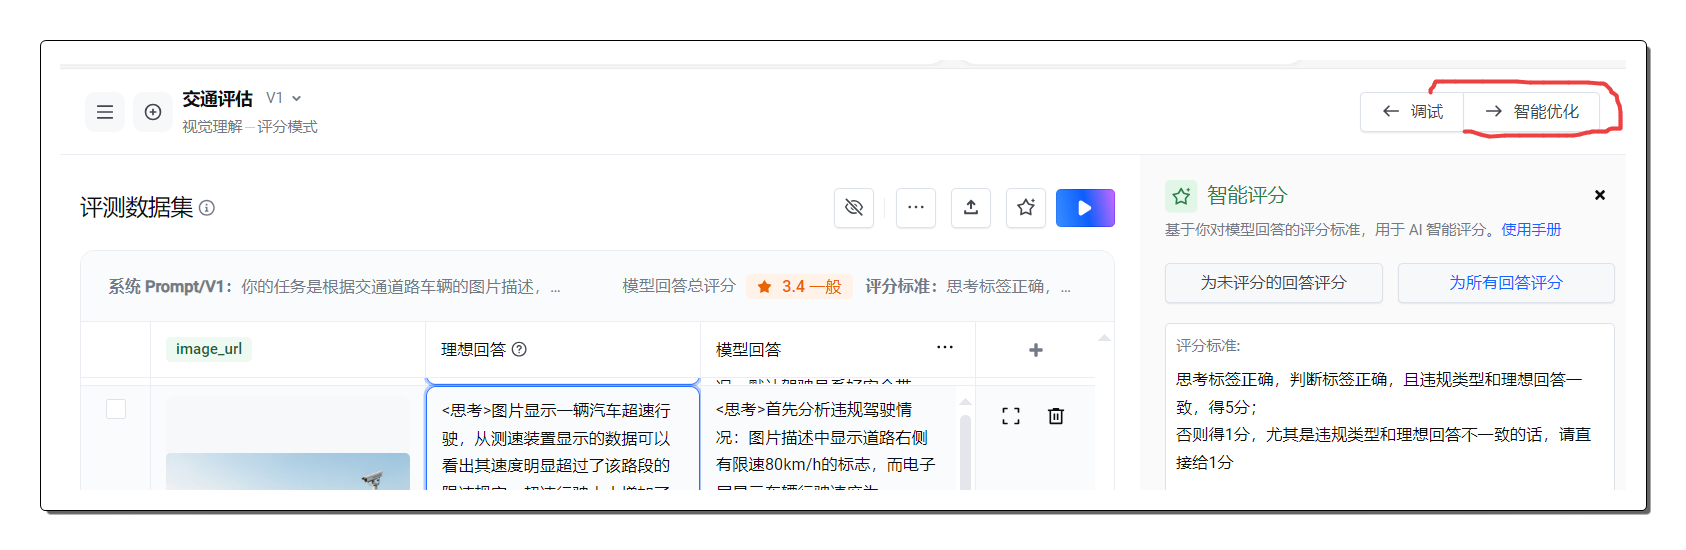Toggle the hide-eye visibility icon
The image size is (1686, 550).
click(854, 207)
